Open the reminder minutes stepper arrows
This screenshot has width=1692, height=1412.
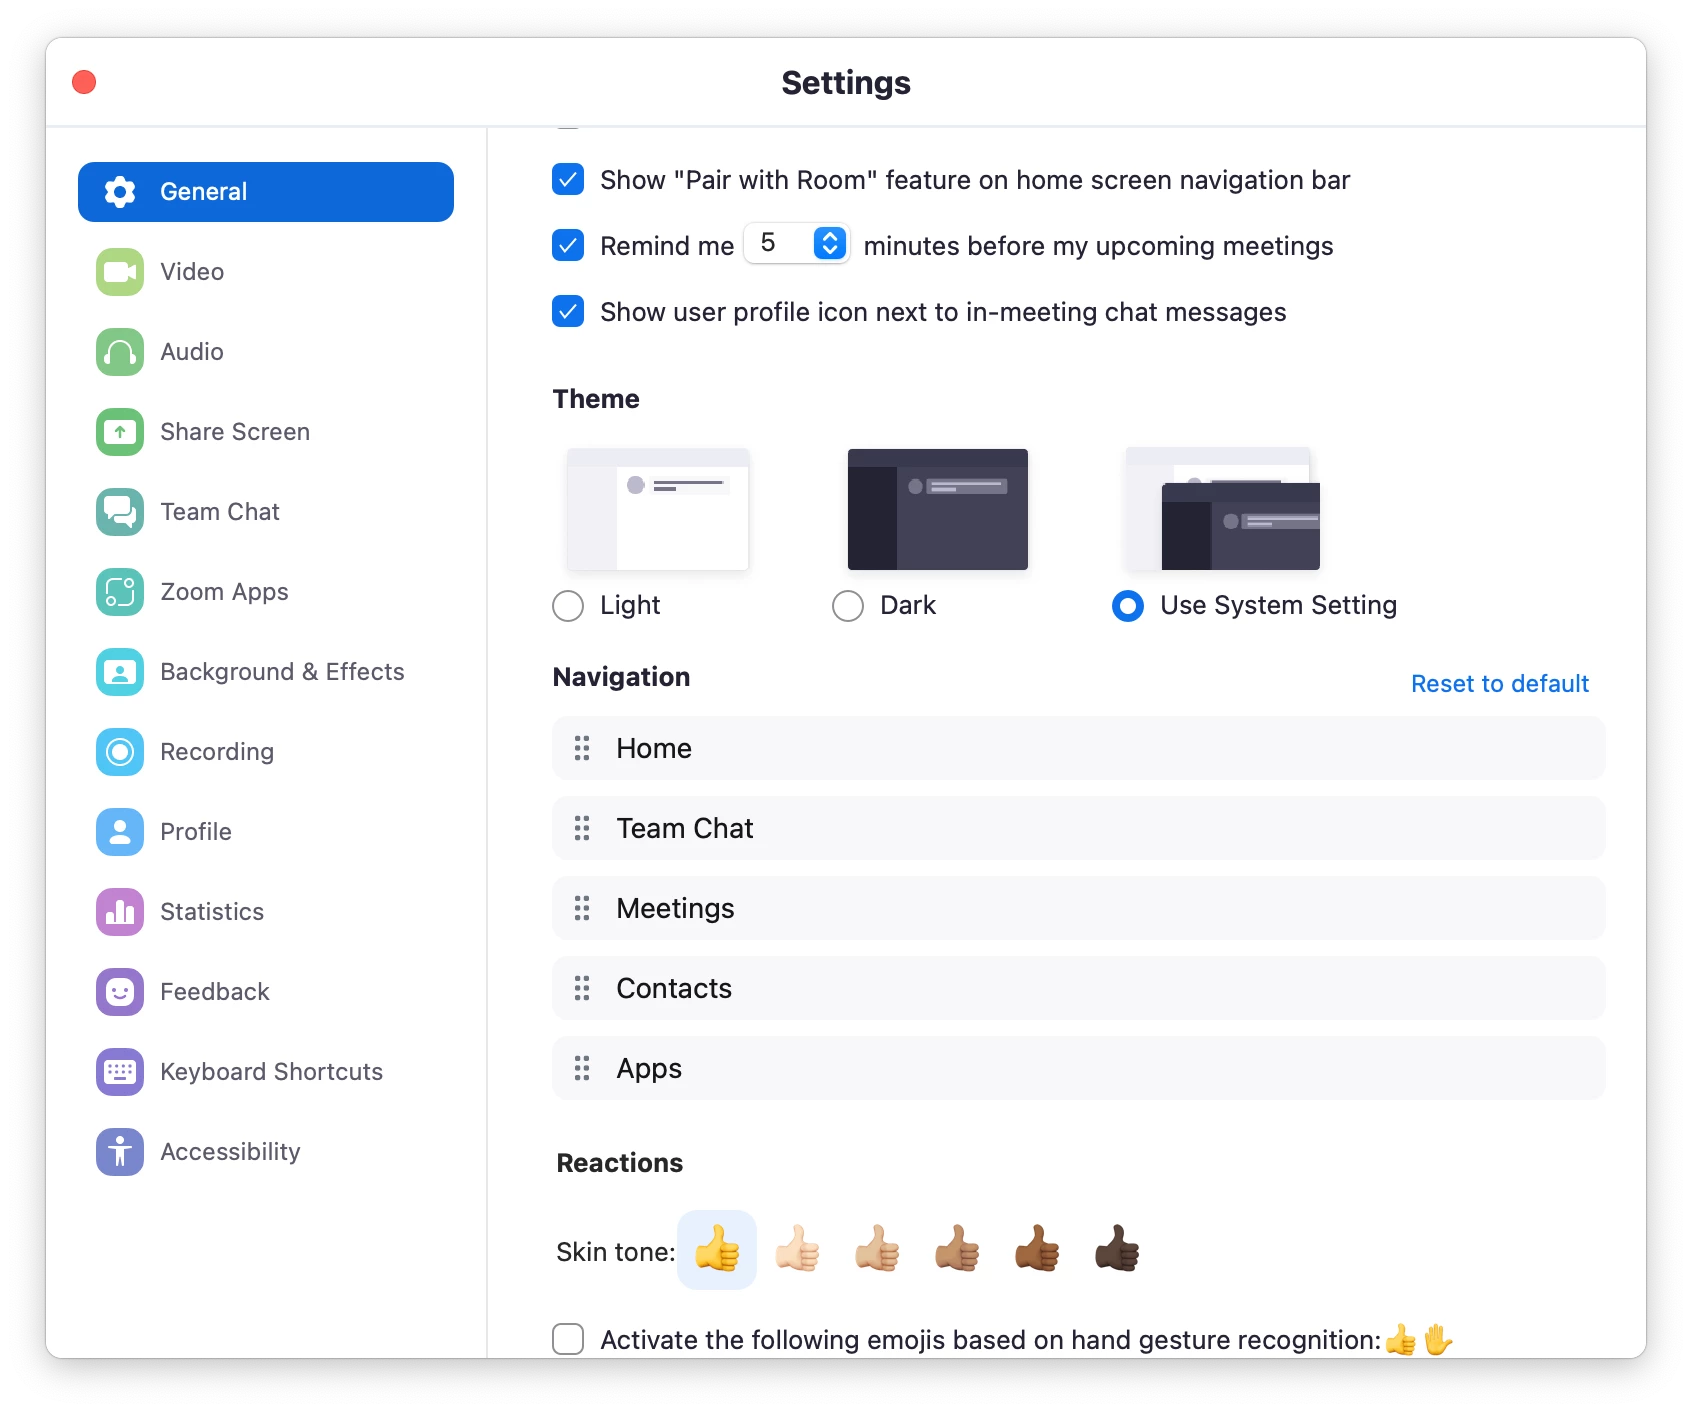[x=830, y=243]
